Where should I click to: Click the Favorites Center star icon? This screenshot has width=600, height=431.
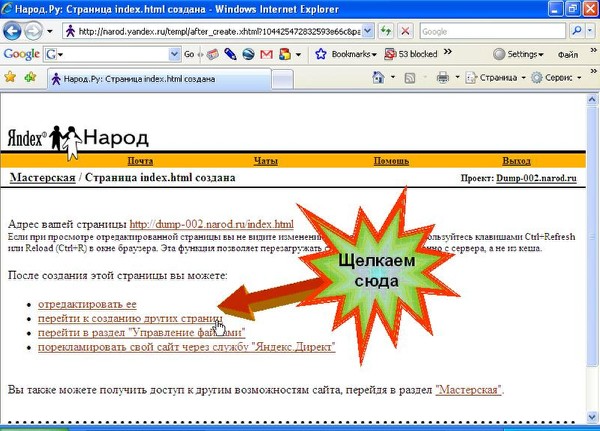coord(10,77)
